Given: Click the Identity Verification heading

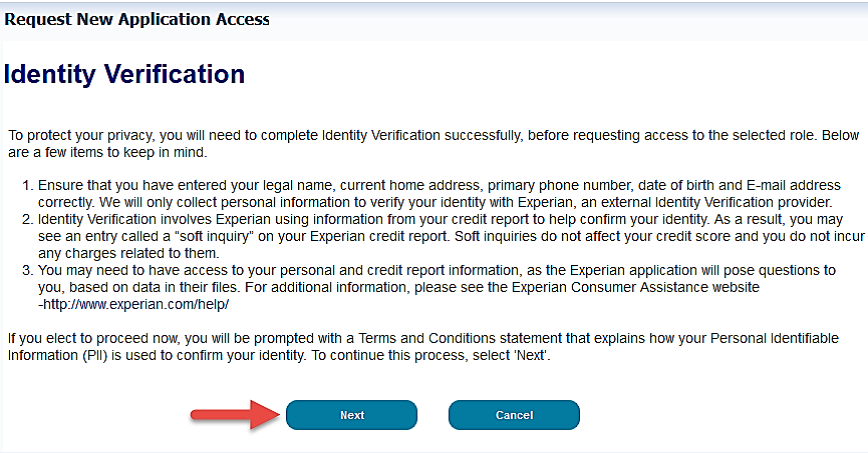Looking at the screenshot, I should (124, 74).
